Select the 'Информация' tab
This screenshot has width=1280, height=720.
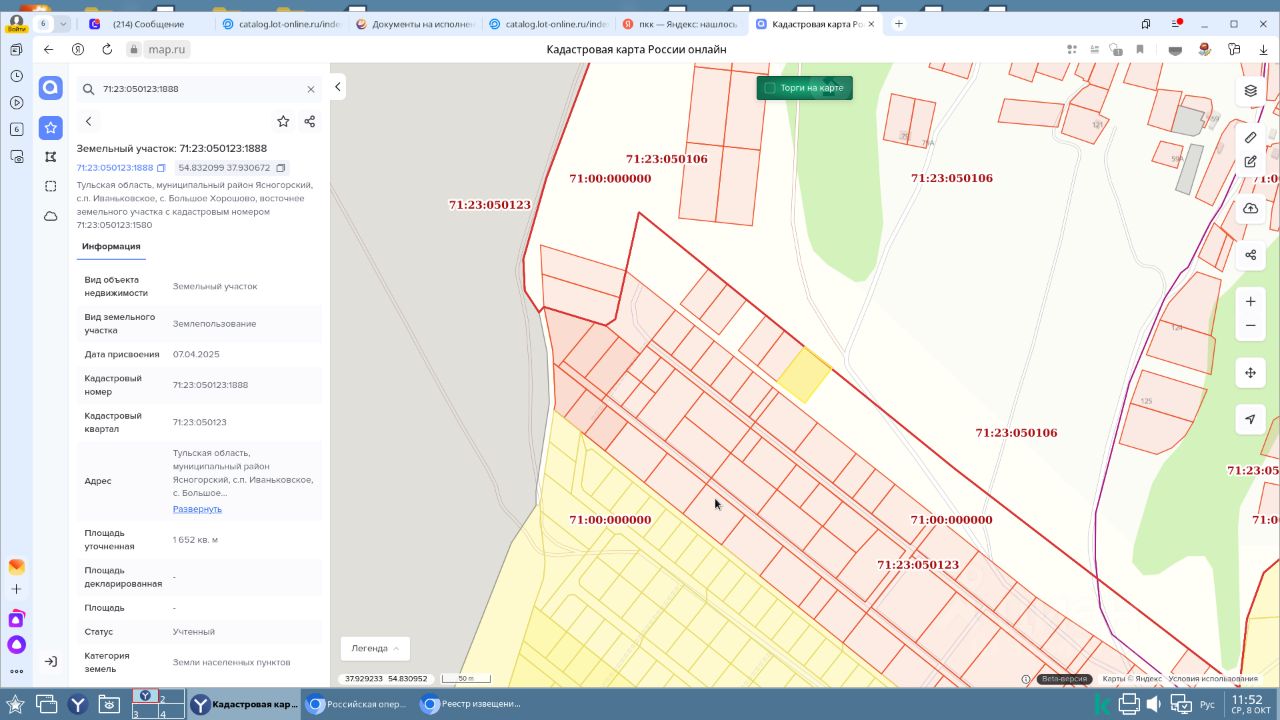[111, 246]
